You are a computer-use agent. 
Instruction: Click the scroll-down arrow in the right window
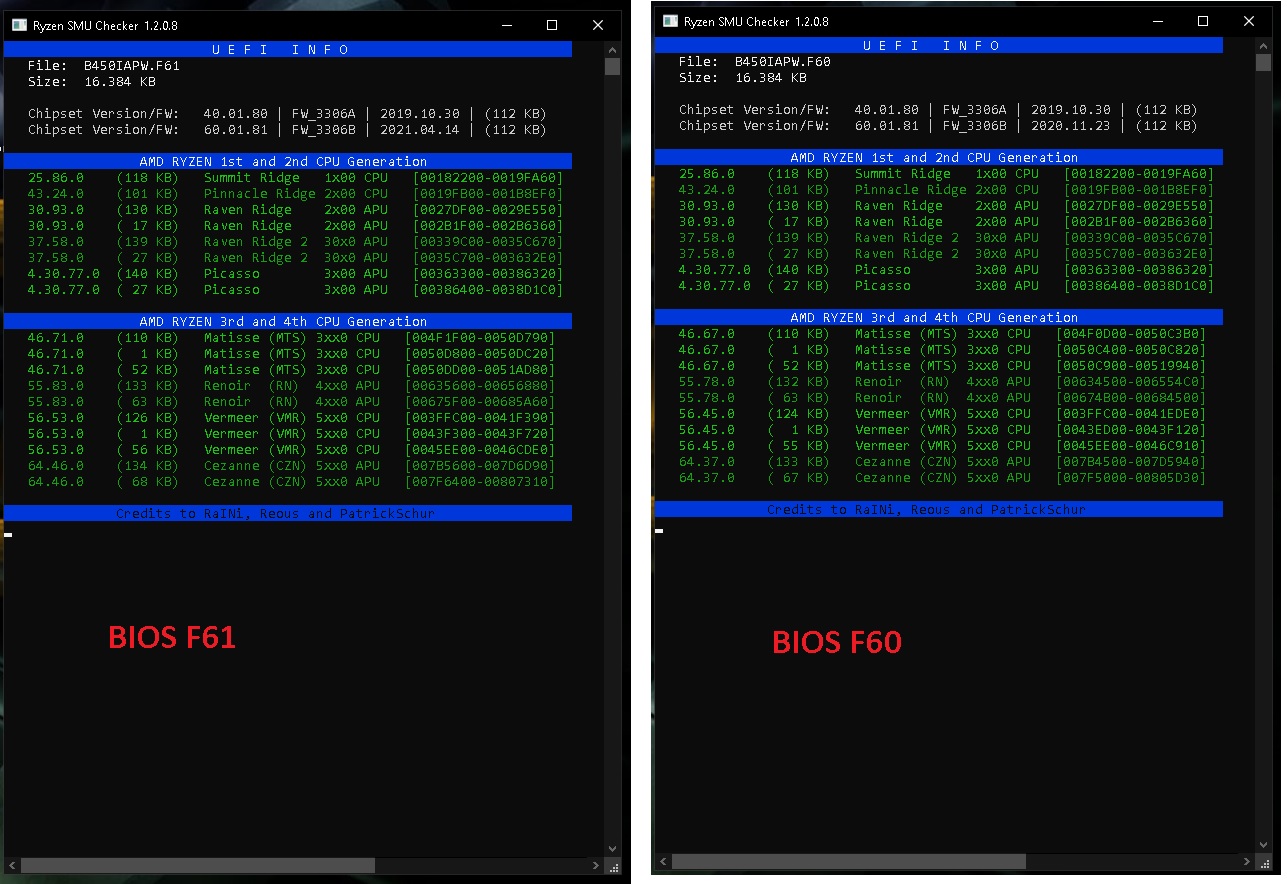click(x=1263, y=845)
